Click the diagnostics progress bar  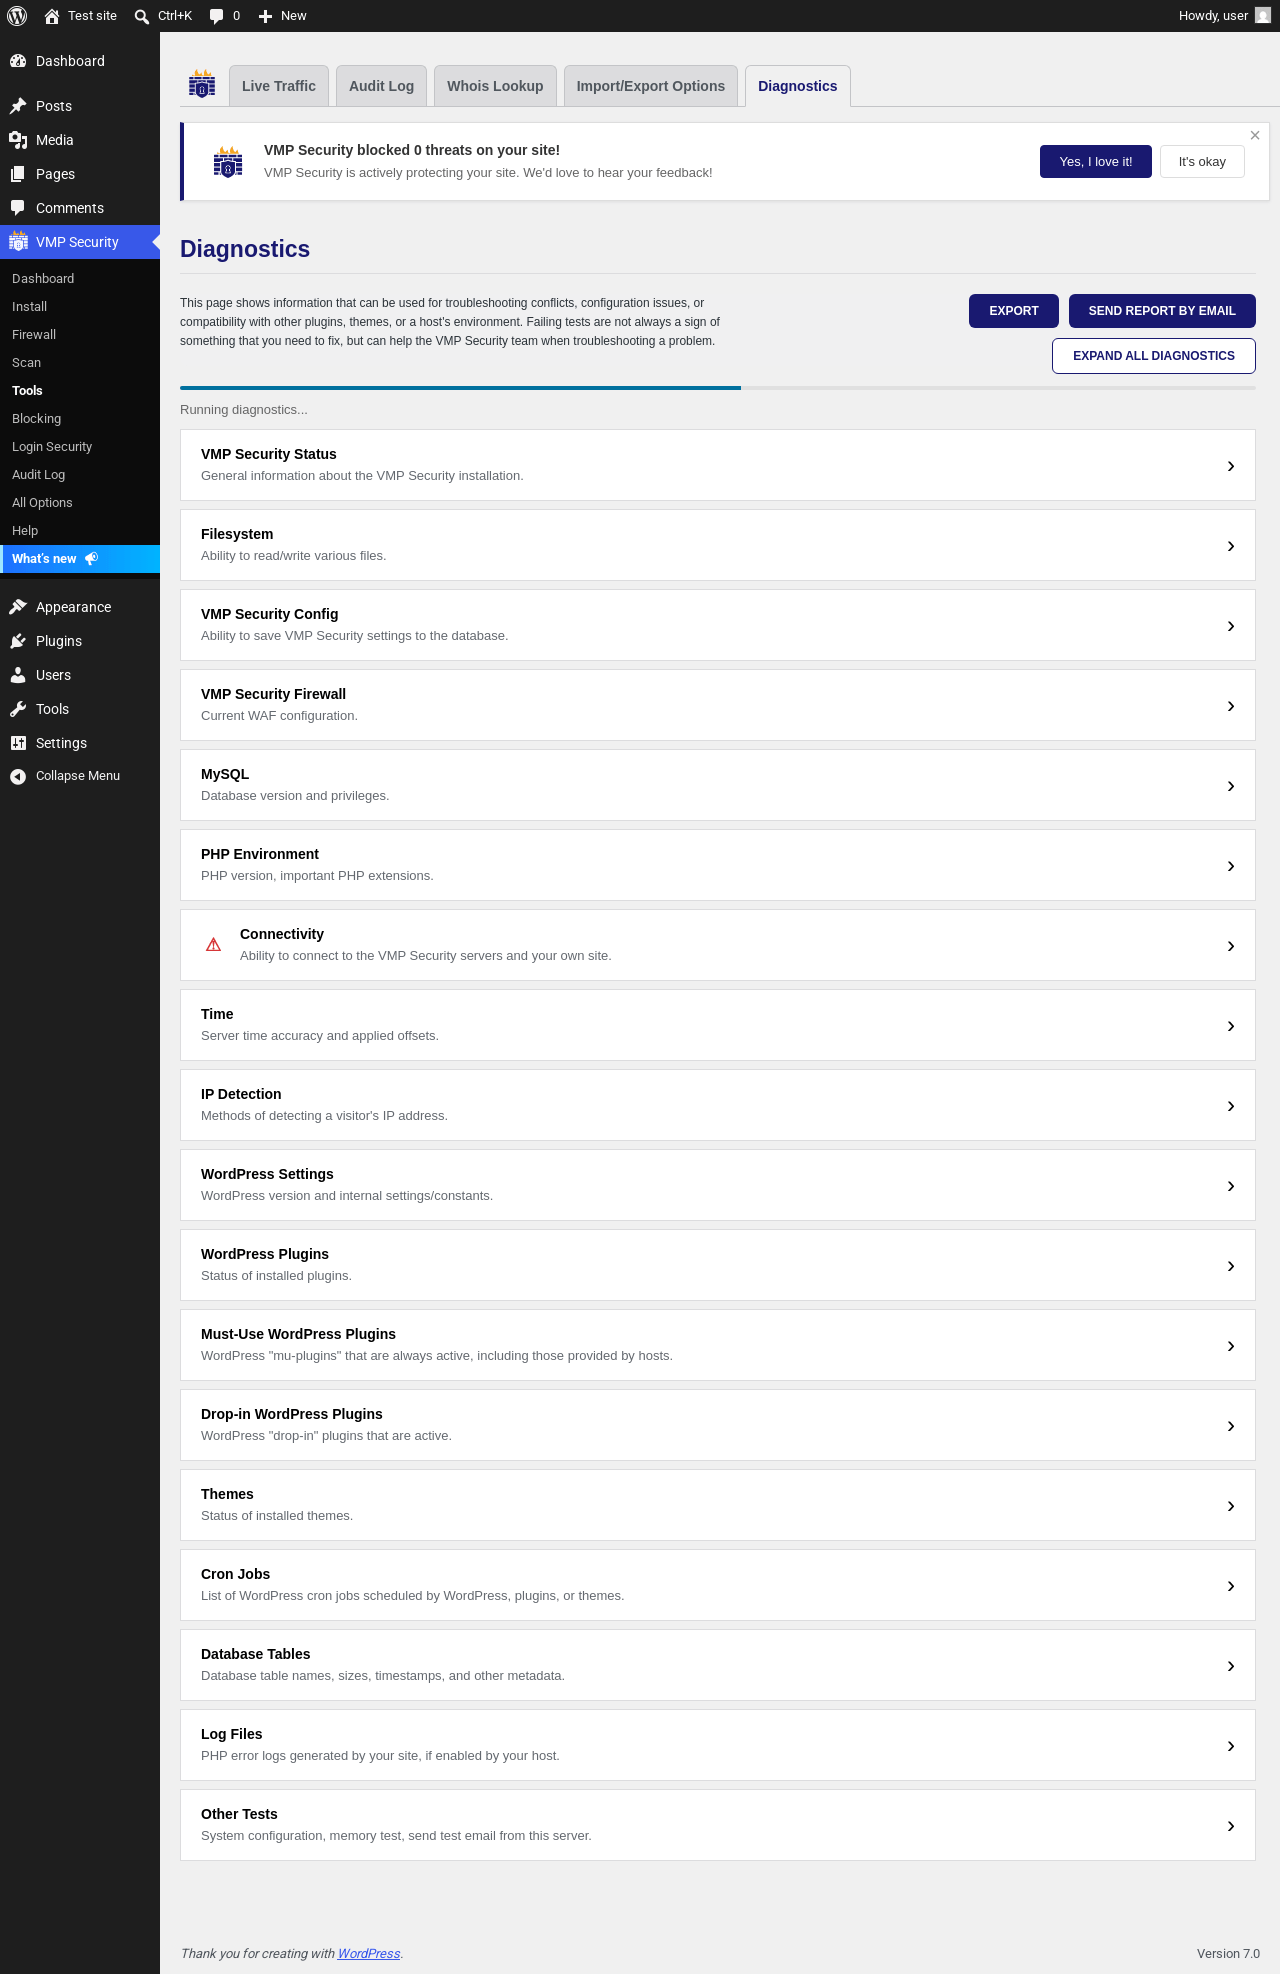(x=718, y=388)
